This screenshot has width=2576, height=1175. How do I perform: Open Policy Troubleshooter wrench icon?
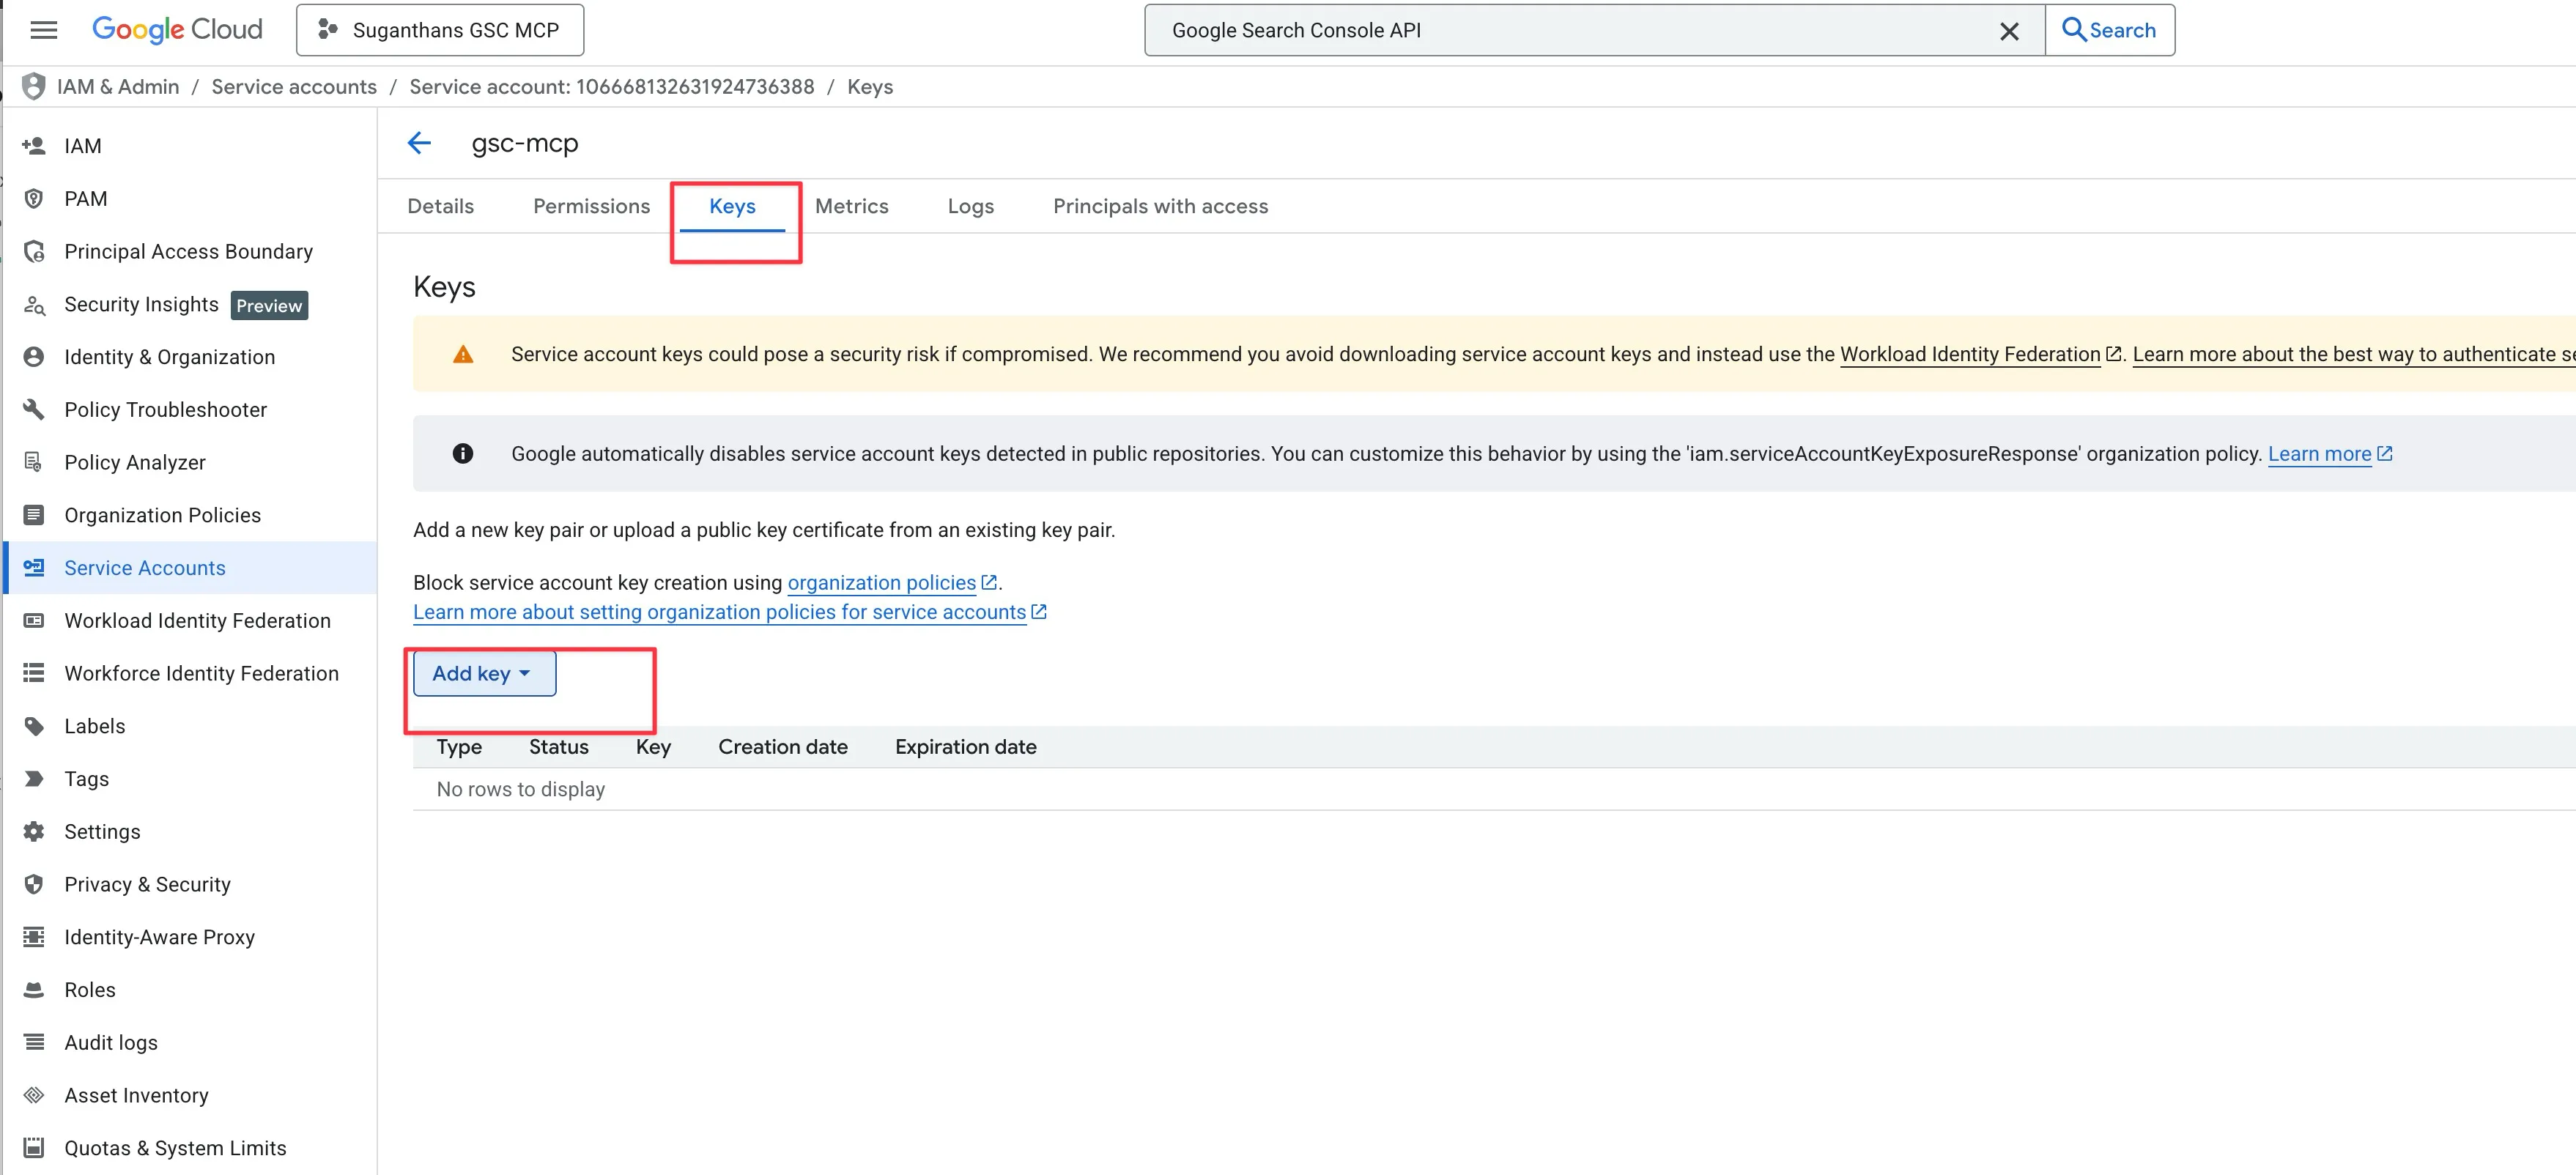[x=34, y=409]
